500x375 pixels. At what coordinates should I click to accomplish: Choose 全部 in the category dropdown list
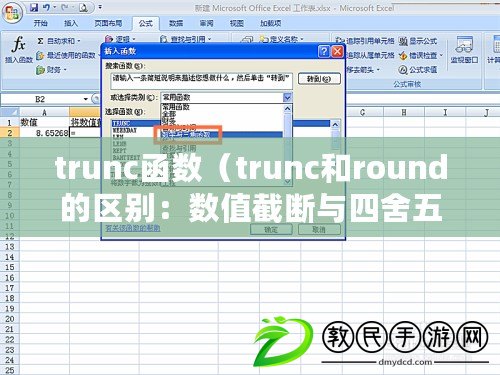point(169,114)
